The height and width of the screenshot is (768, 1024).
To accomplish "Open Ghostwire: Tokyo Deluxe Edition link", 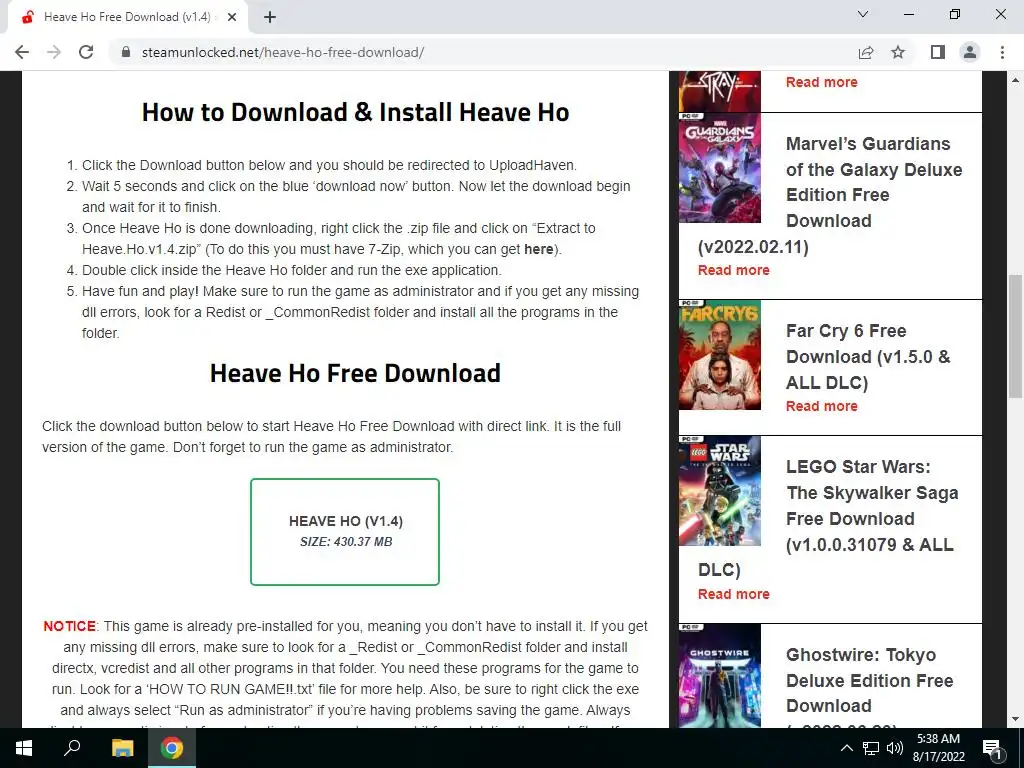I will [869, 680].
